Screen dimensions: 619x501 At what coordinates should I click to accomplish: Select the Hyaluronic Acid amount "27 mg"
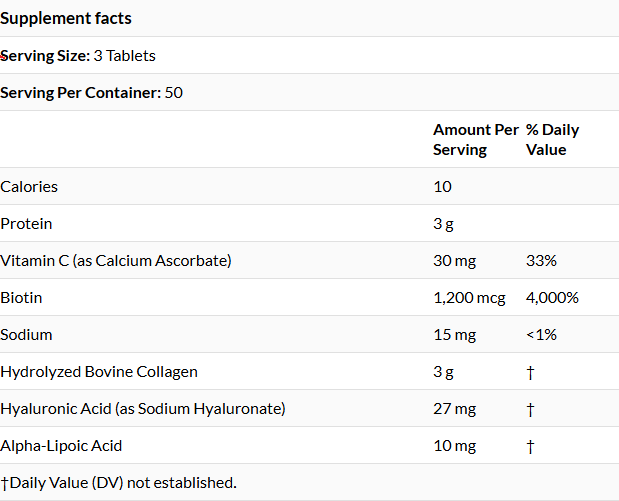click(454, 409)
